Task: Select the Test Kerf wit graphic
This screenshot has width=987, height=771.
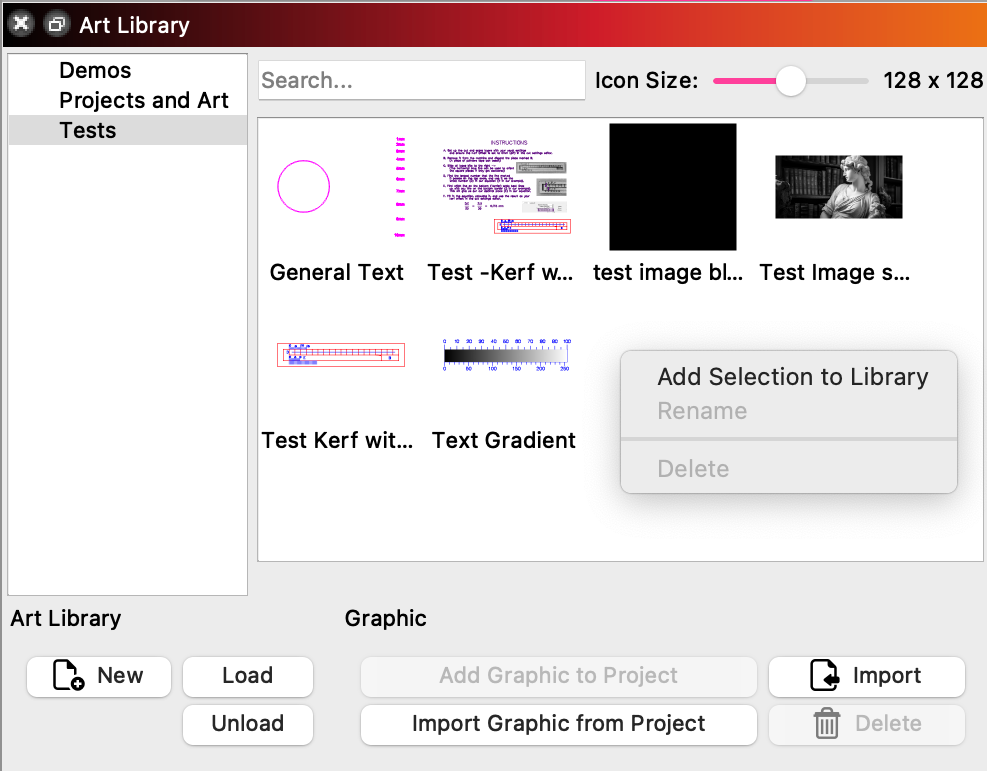Action: coord(340,354)
